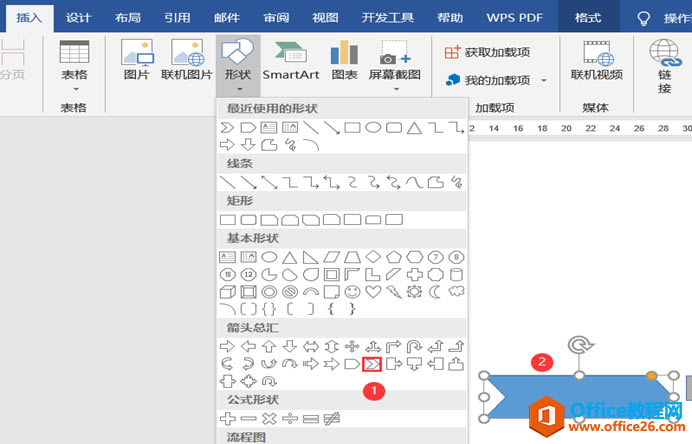Select the donut ring shape

coord(269,292)
